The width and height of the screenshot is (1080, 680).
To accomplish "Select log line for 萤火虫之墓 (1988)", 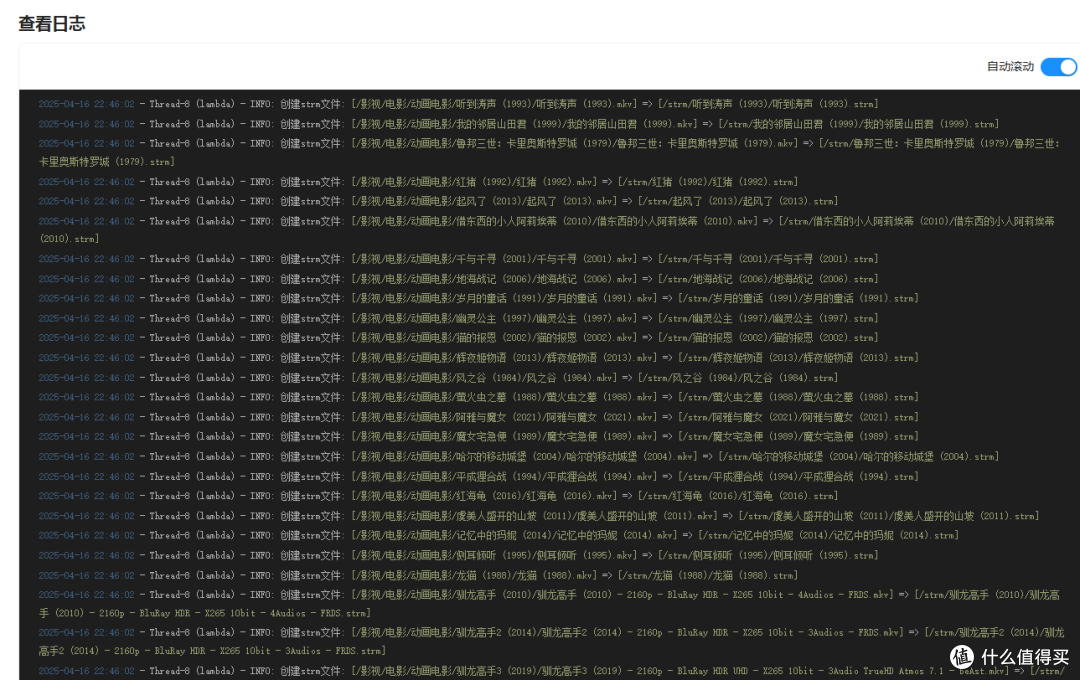I will 479,397.
